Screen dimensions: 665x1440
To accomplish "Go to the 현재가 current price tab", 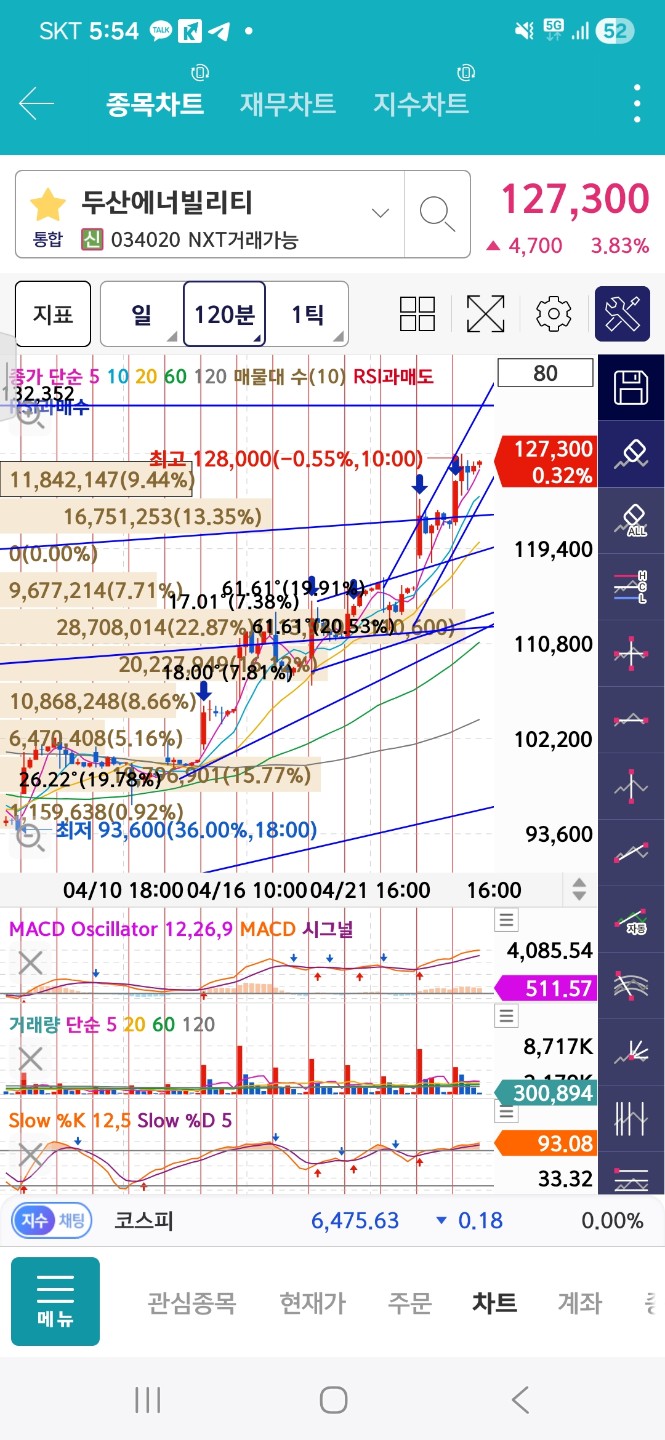I will 312,1303.
